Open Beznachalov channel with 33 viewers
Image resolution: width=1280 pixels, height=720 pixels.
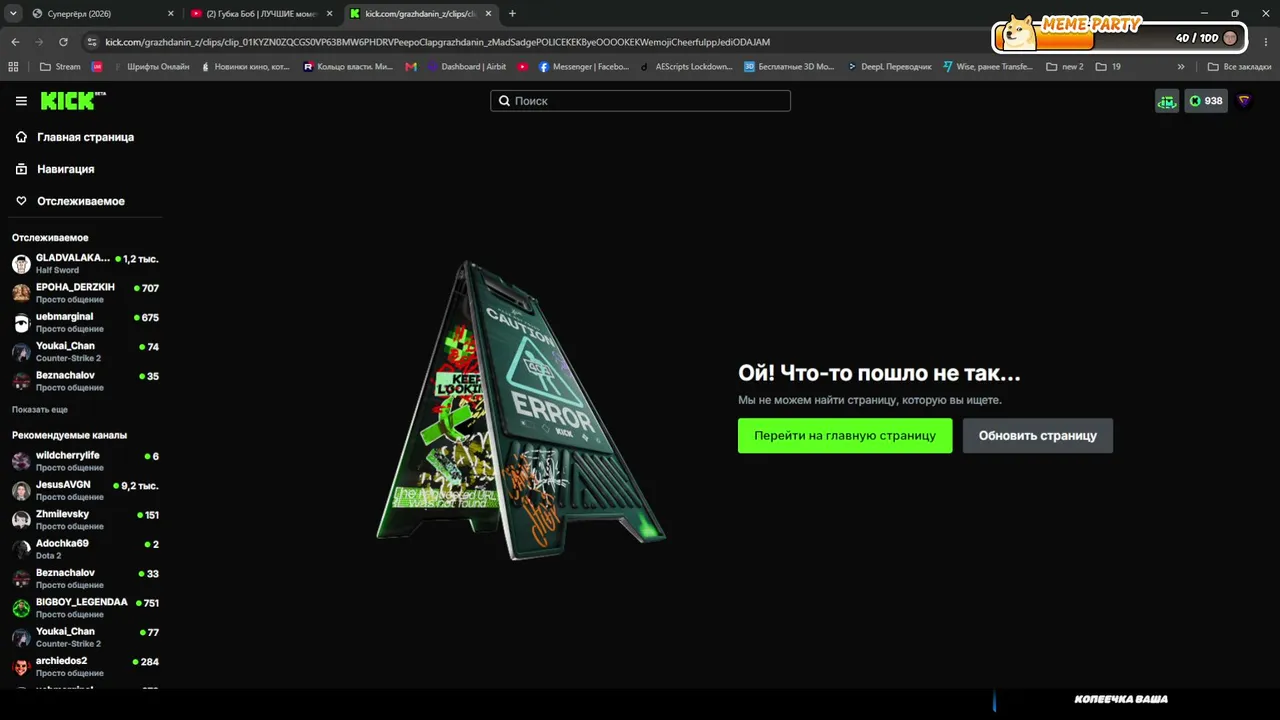click(85, 579)
